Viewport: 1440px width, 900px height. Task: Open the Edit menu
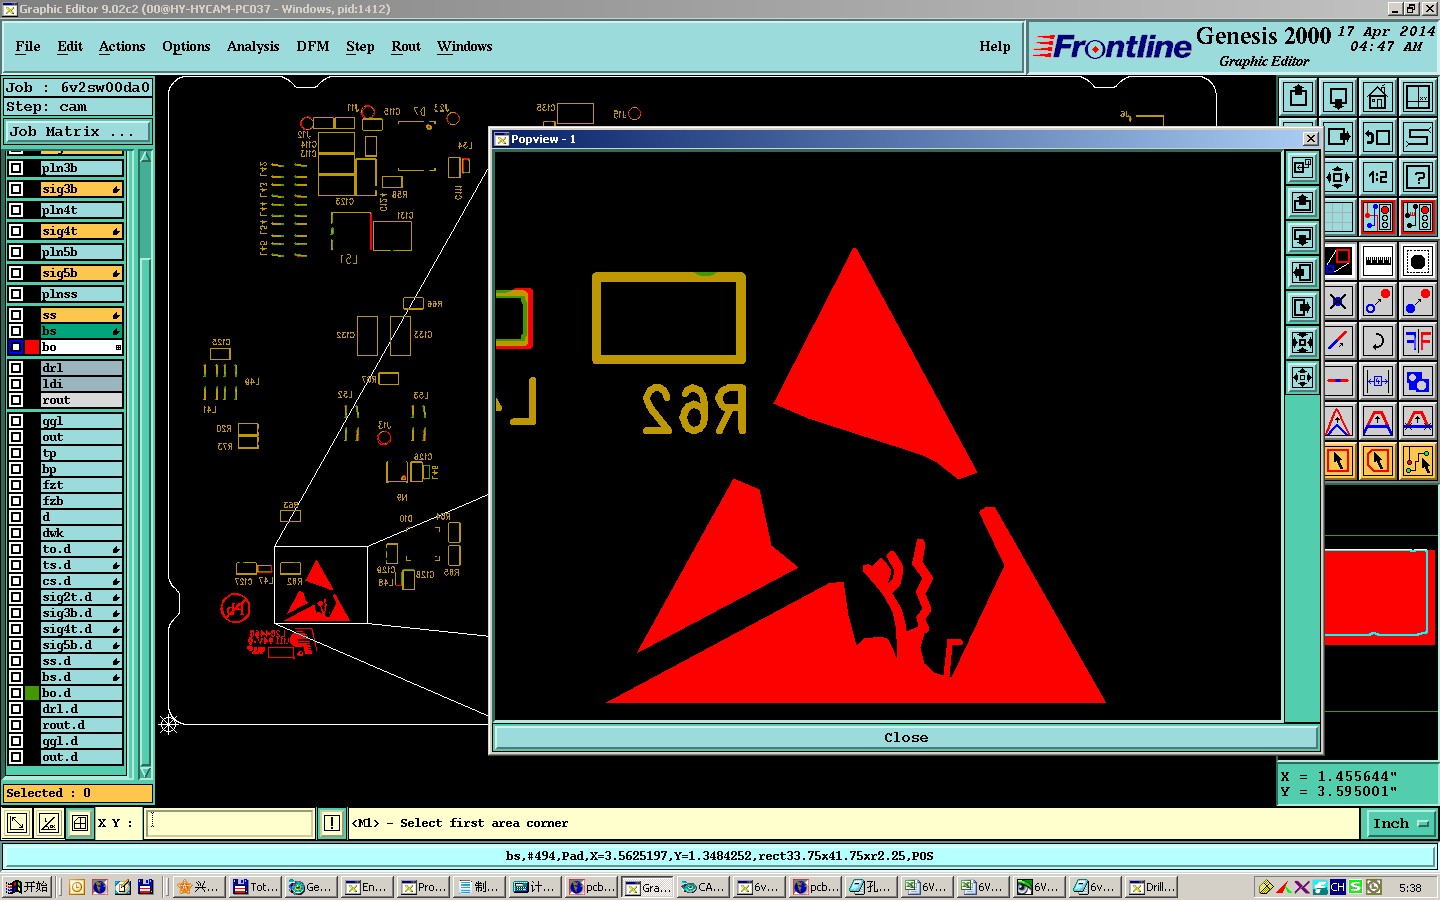coord(70,46)
